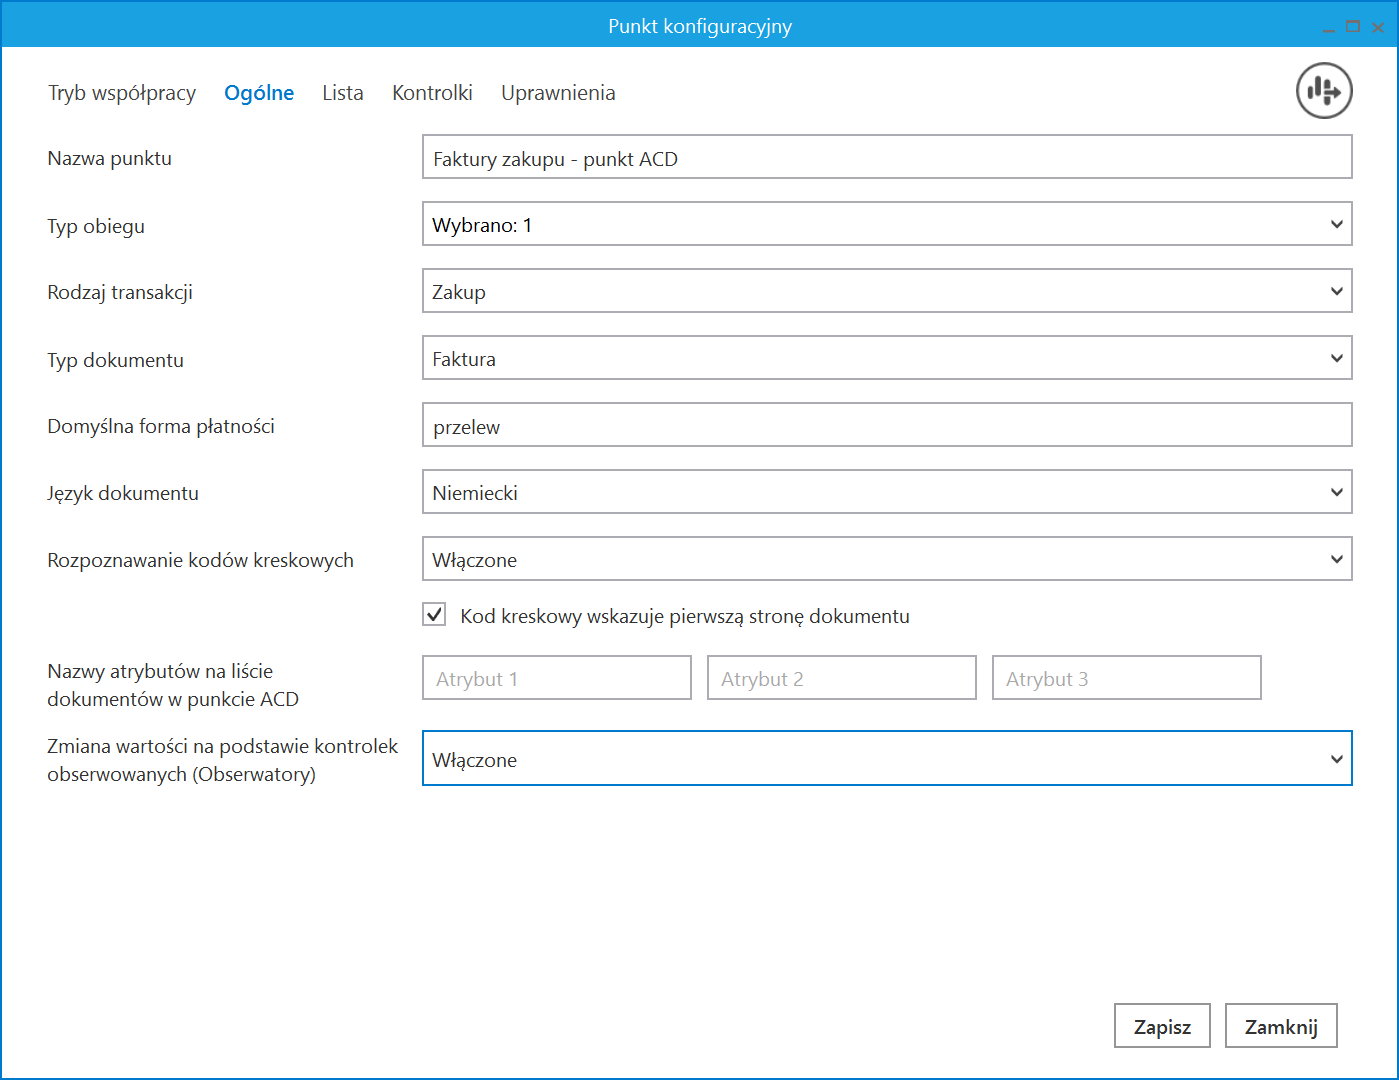This screenshot has height=1080, width=1399.
Task: Expand the Obserwatory Włączone dropdown
Action: pyautogui.click(x=886, y=759)
